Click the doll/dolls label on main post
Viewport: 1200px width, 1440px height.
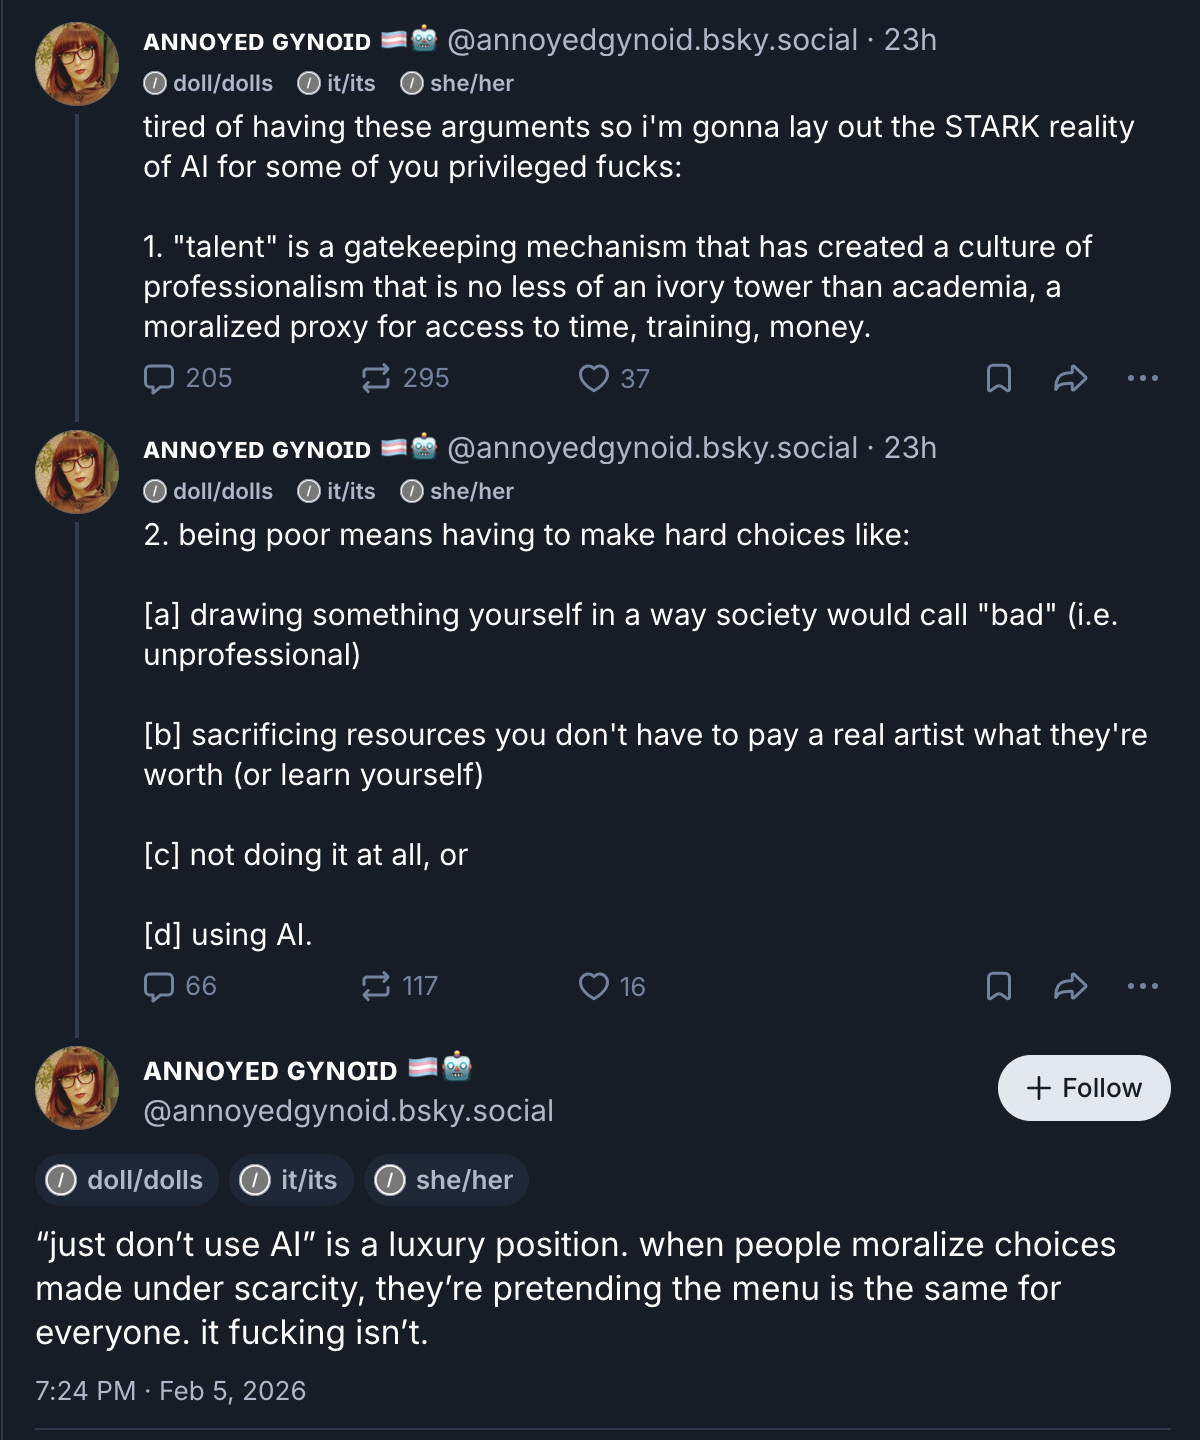point(126,1180)
